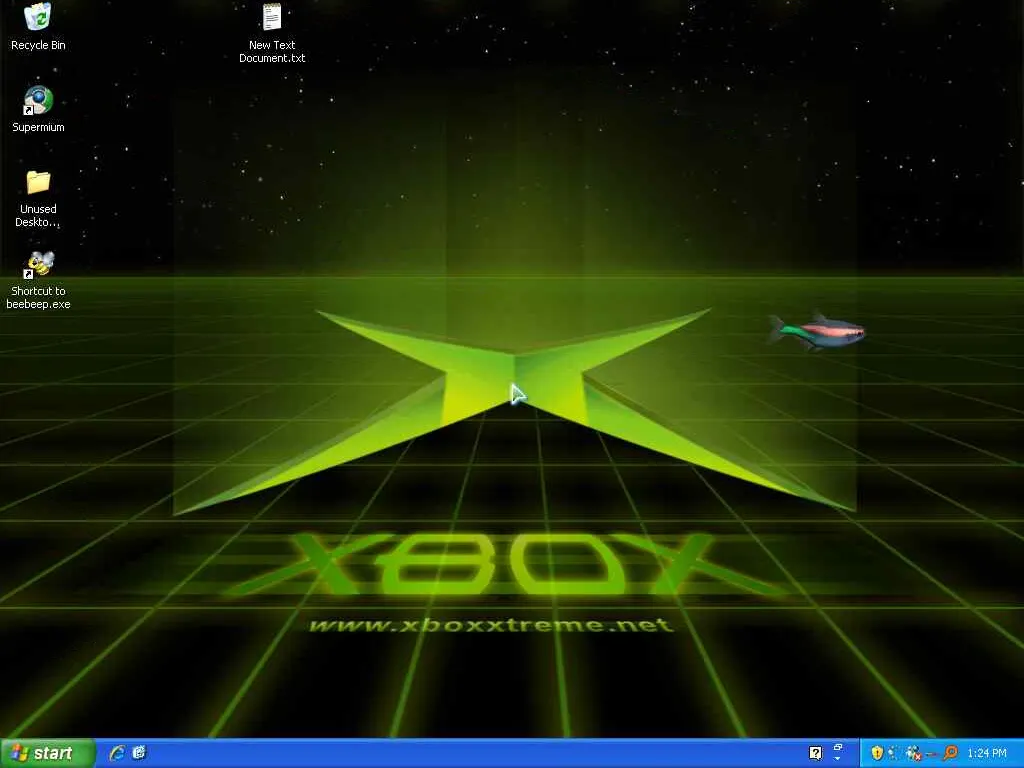Image resolution: width=1024 pixels, height=768 pixels.
Task: Select the Unused Desktop folder icon
Action: [x=38, y=199]
